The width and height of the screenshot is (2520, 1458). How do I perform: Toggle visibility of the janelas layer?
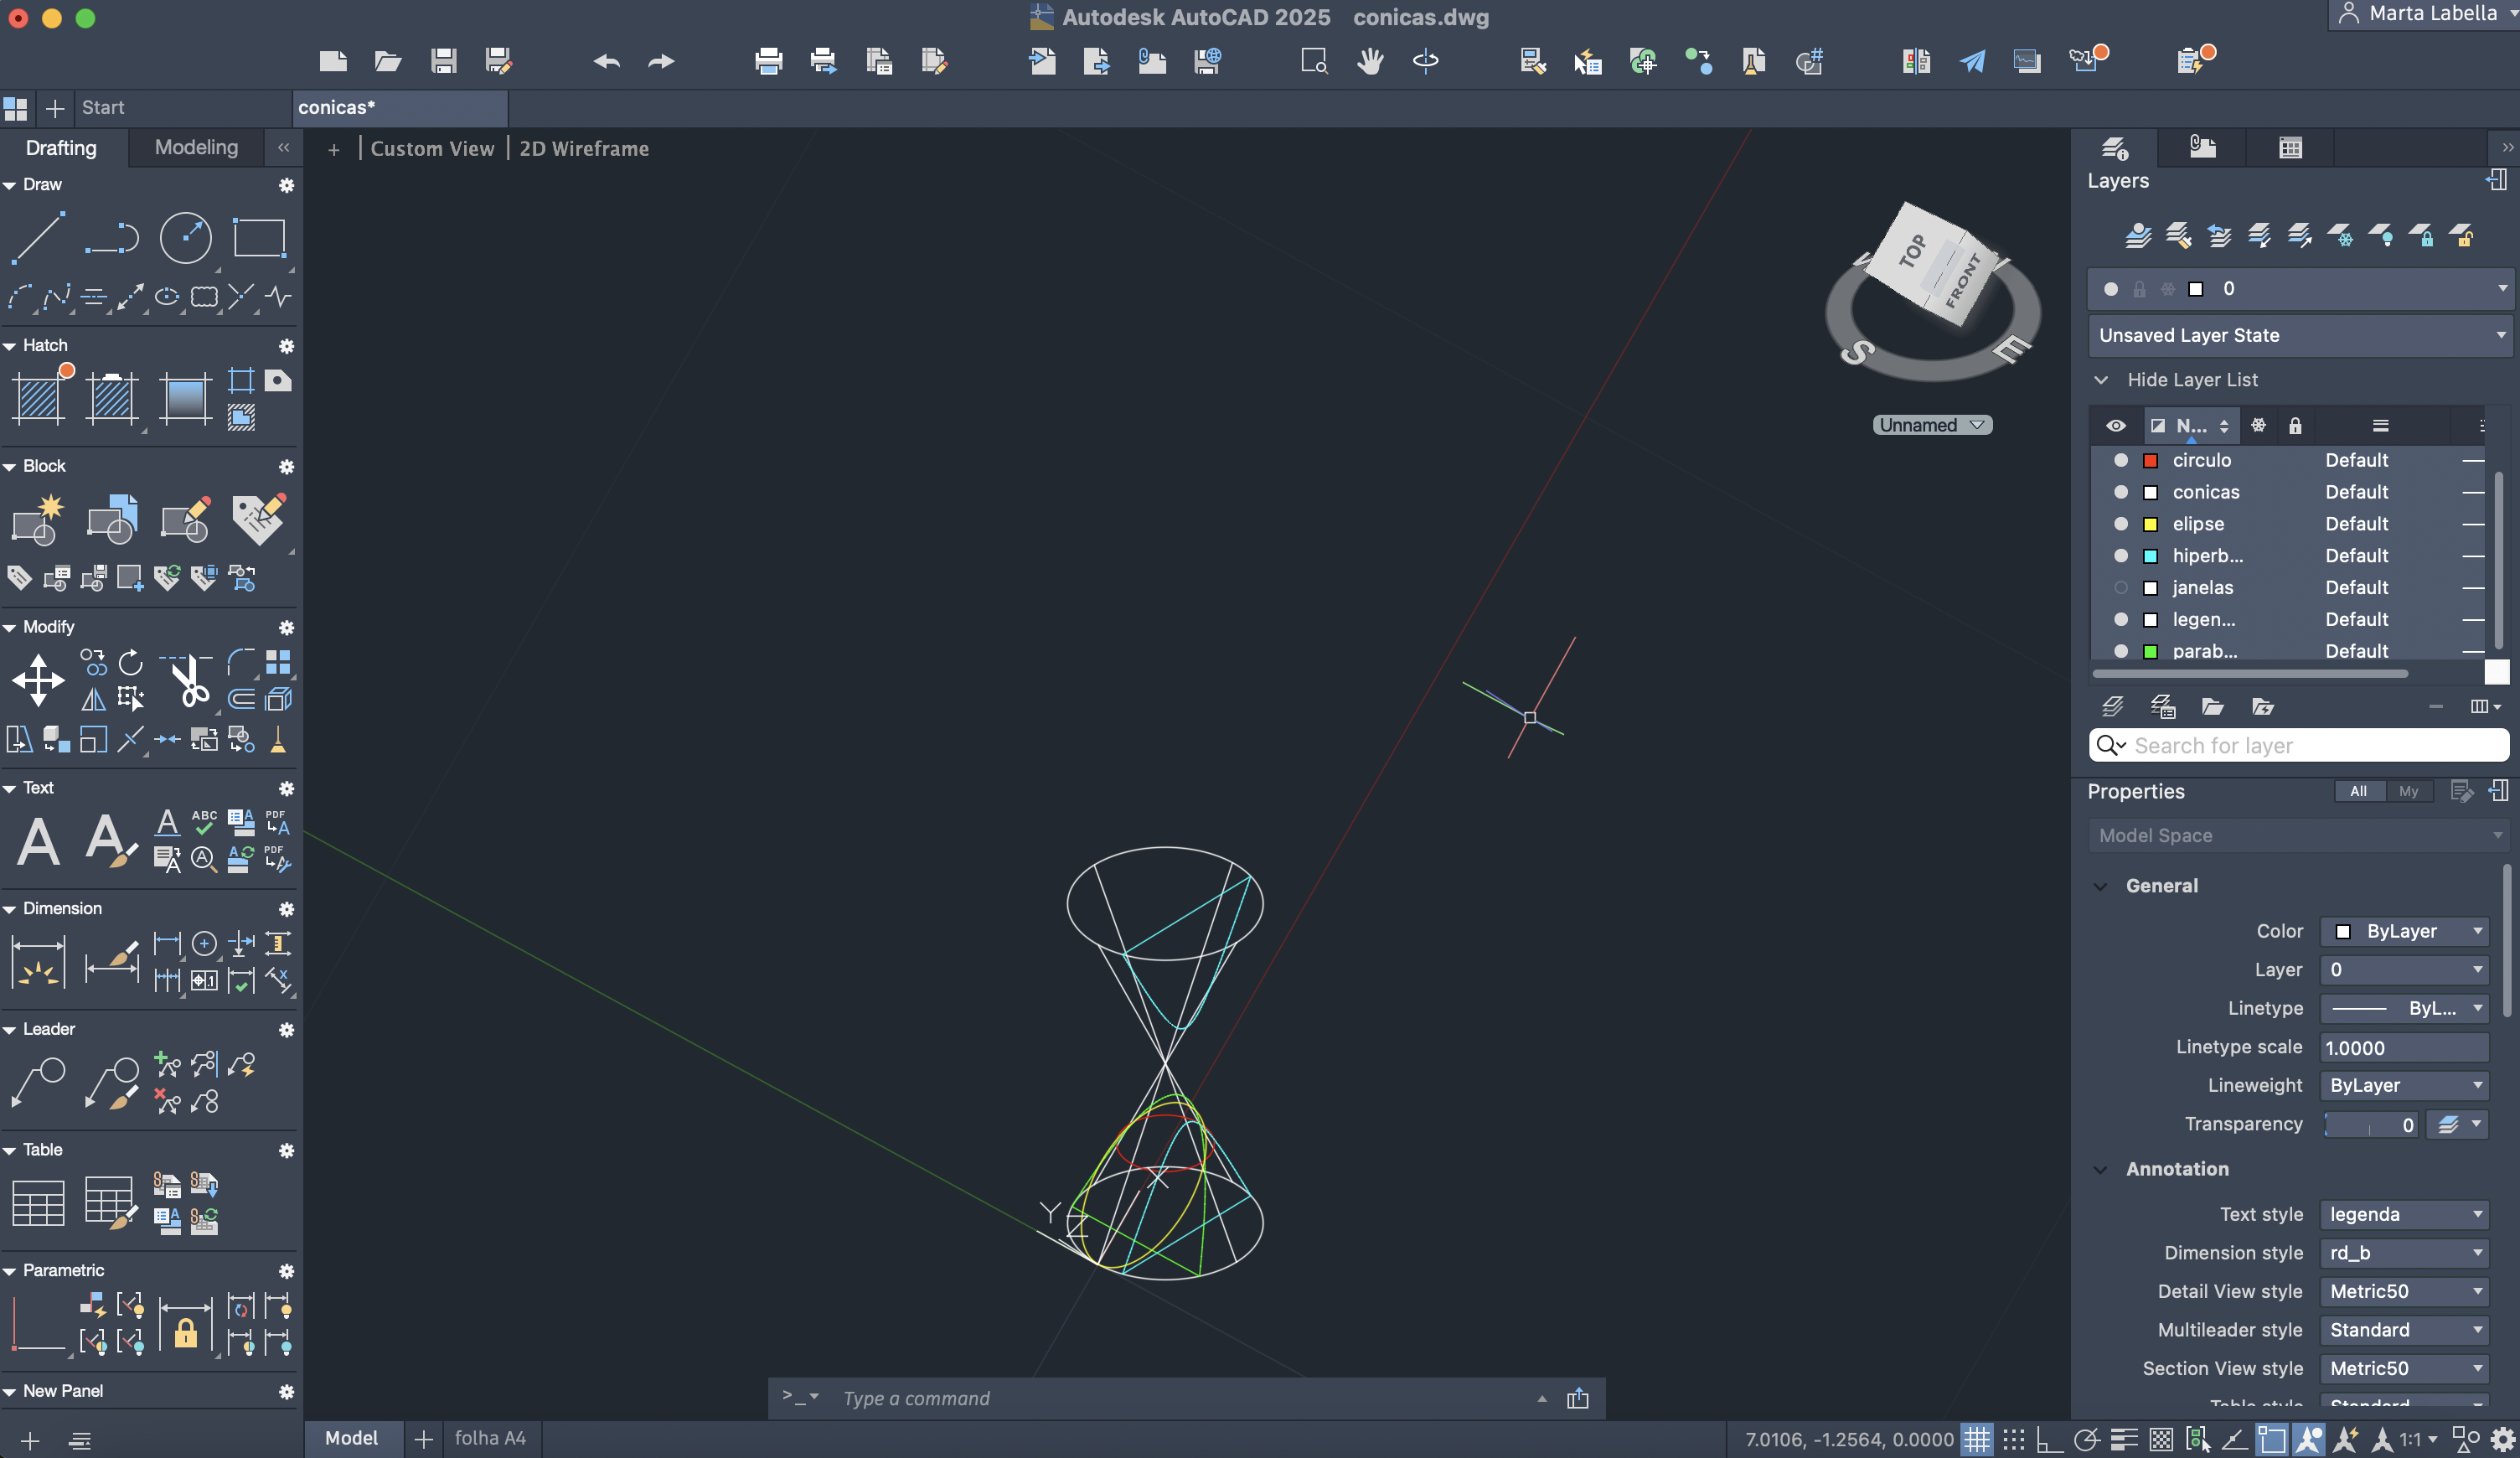2120,588
